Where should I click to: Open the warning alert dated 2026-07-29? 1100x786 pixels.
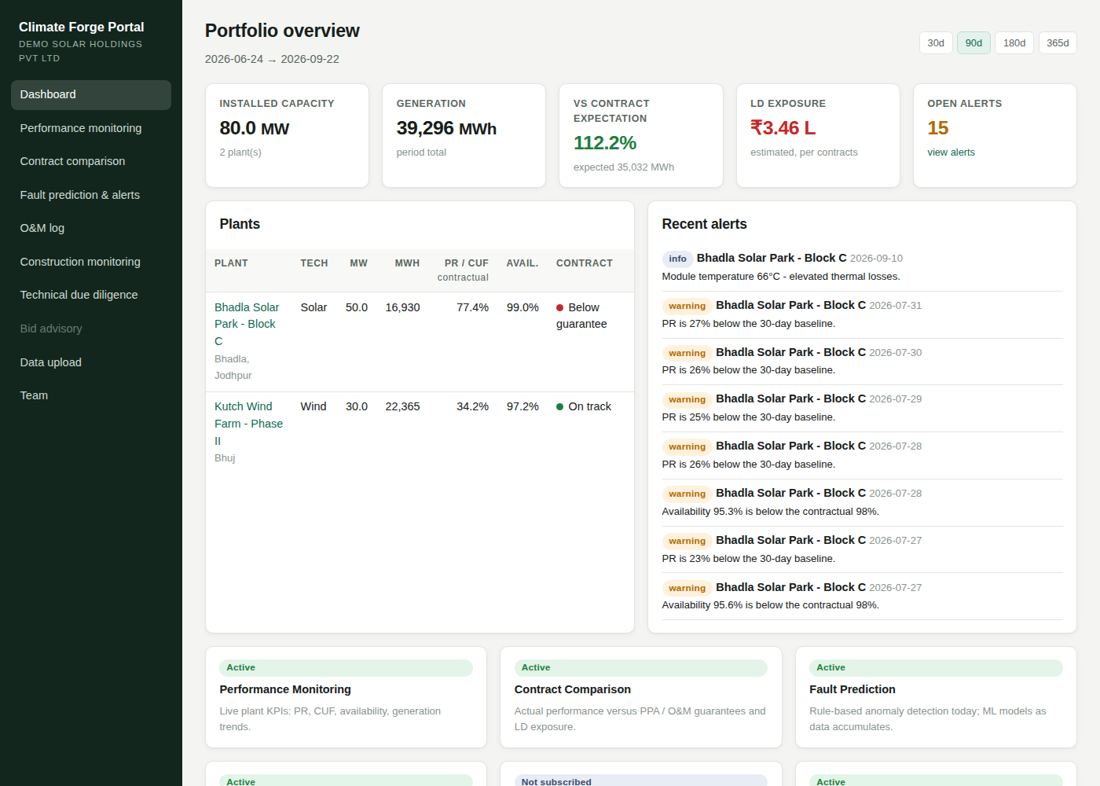(x=862, y=407)
